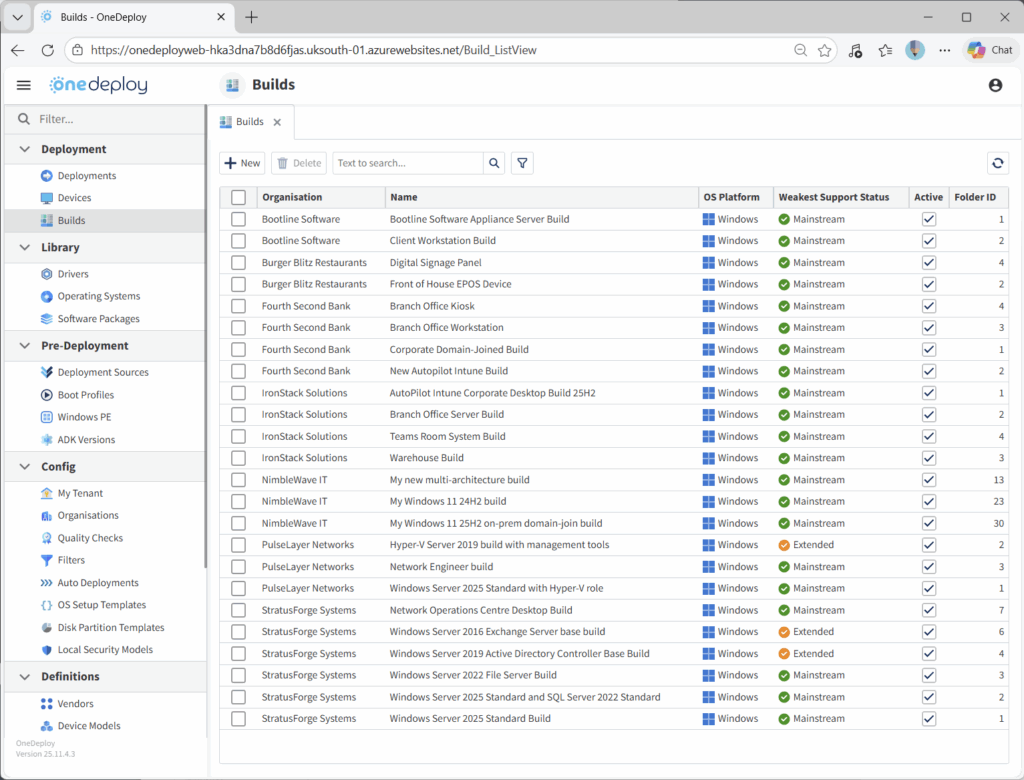Open Device Models
1024x780 pixels.
(89, 726)
